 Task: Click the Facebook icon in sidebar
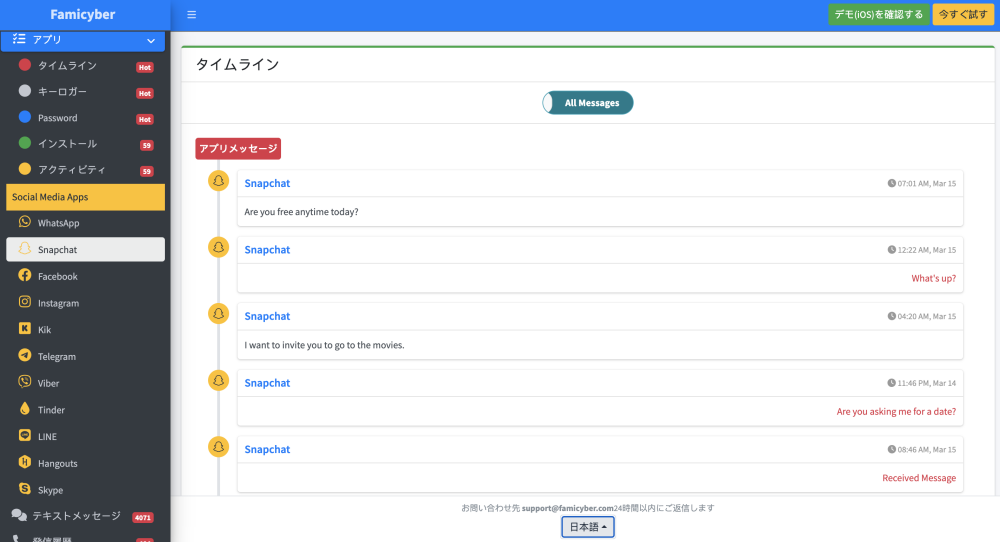tap(25, 275)
